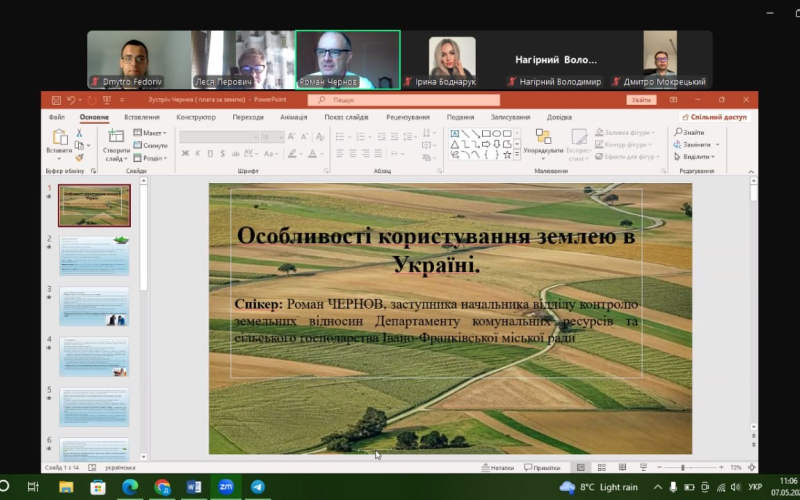Open the Arrange (Упорядкувати) tool
Image resolution: width=800 pixels, height=500 pixels.
pos(543,139)
